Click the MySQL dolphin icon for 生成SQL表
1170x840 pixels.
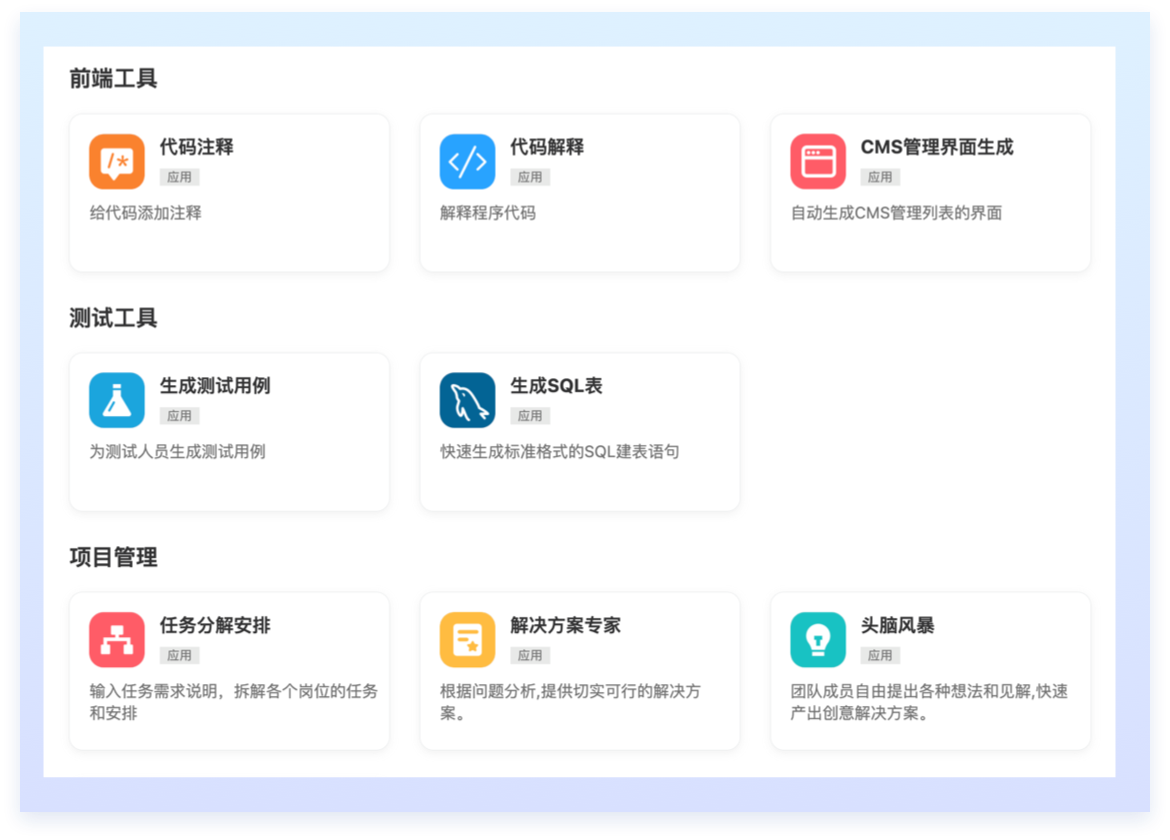coord(467,401)
